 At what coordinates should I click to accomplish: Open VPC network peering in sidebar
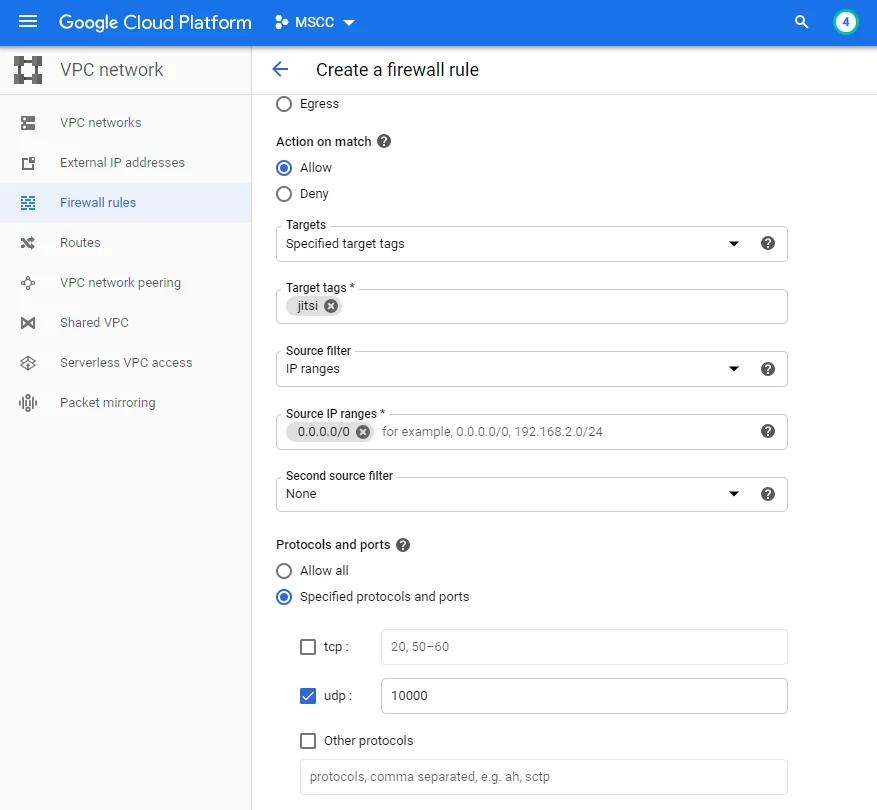(120, 283)
